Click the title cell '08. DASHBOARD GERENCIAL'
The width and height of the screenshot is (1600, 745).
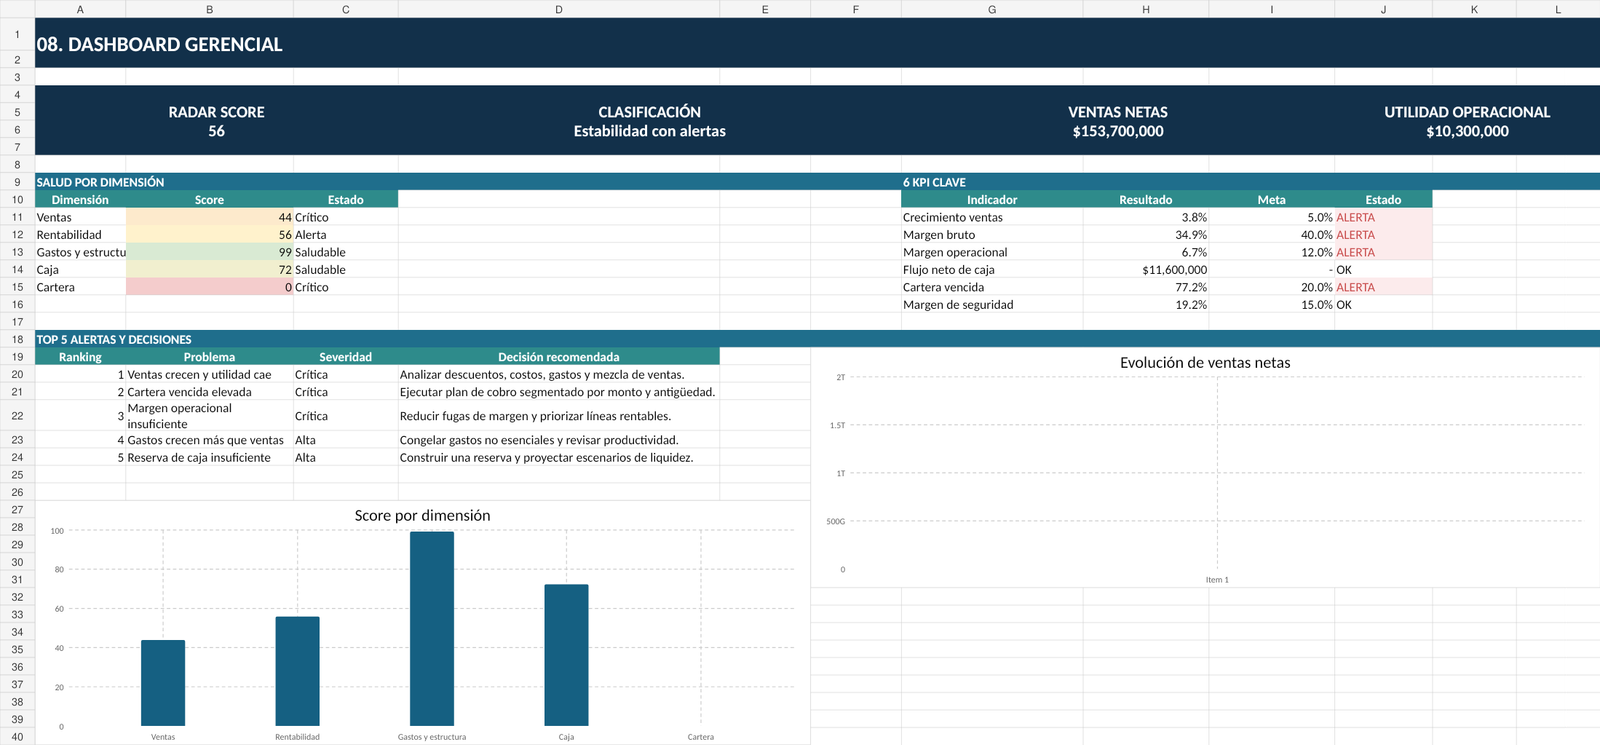click(x=160, y=44)
